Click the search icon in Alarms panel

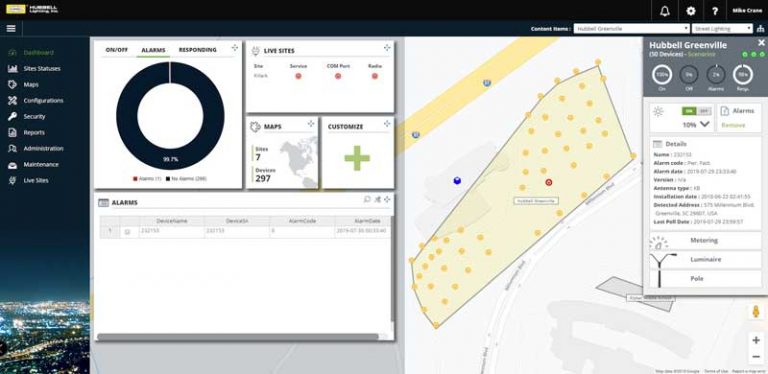click(367, 199)
